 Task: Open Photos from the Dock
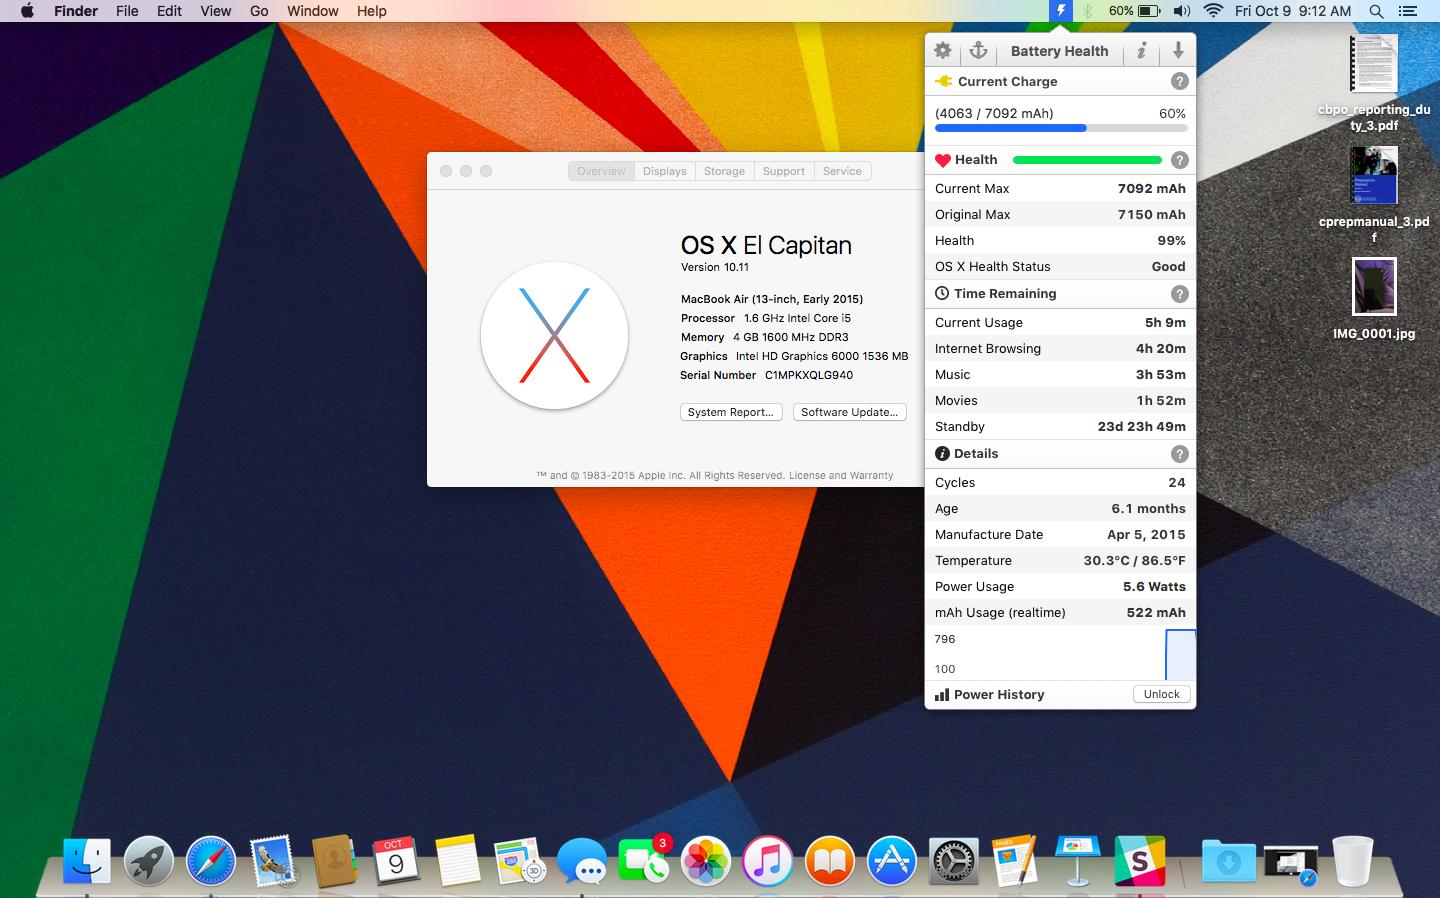click(x=706, y=860)
